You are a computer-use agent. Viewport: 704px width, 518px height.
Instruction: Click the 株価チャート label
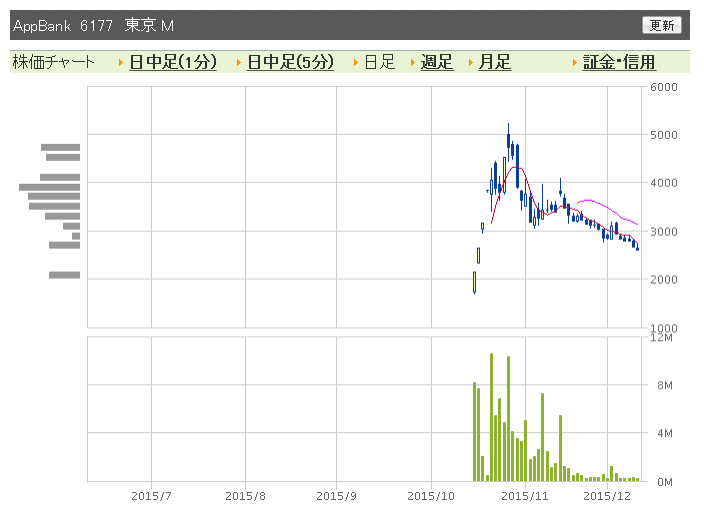pos(53,62)
